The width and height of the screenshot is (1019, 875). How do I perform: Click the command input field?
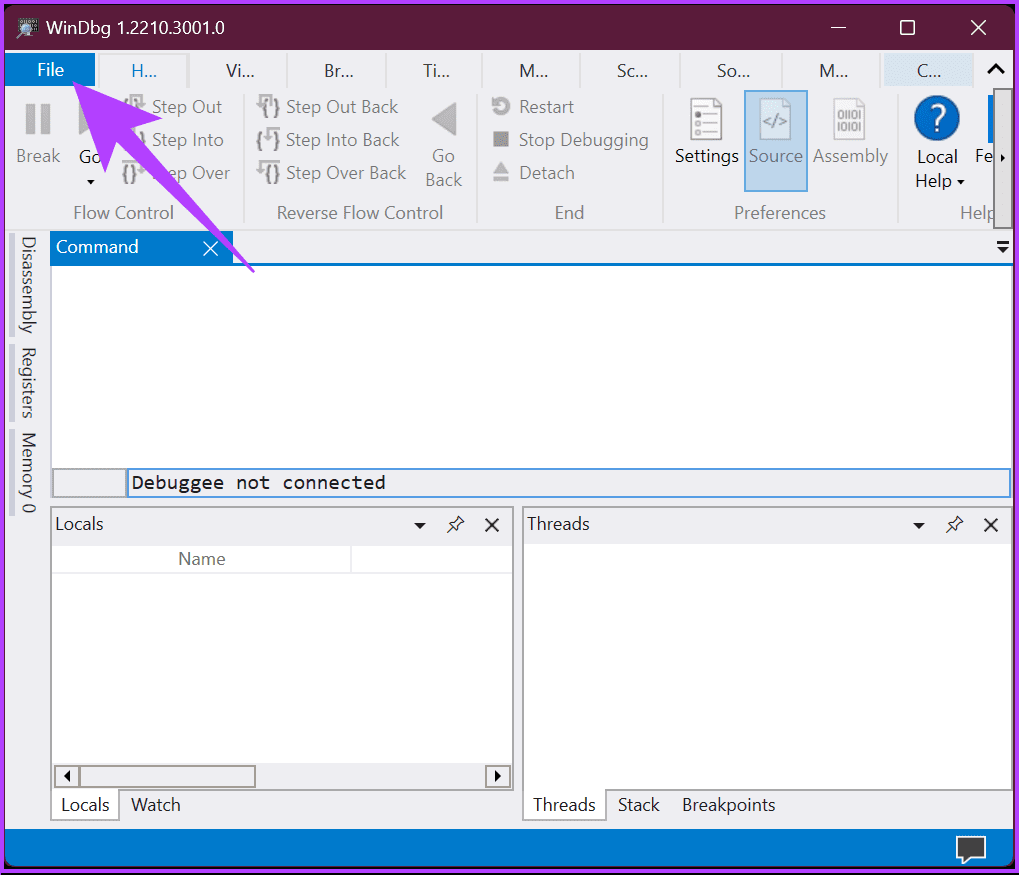click(x=569, y=483)
